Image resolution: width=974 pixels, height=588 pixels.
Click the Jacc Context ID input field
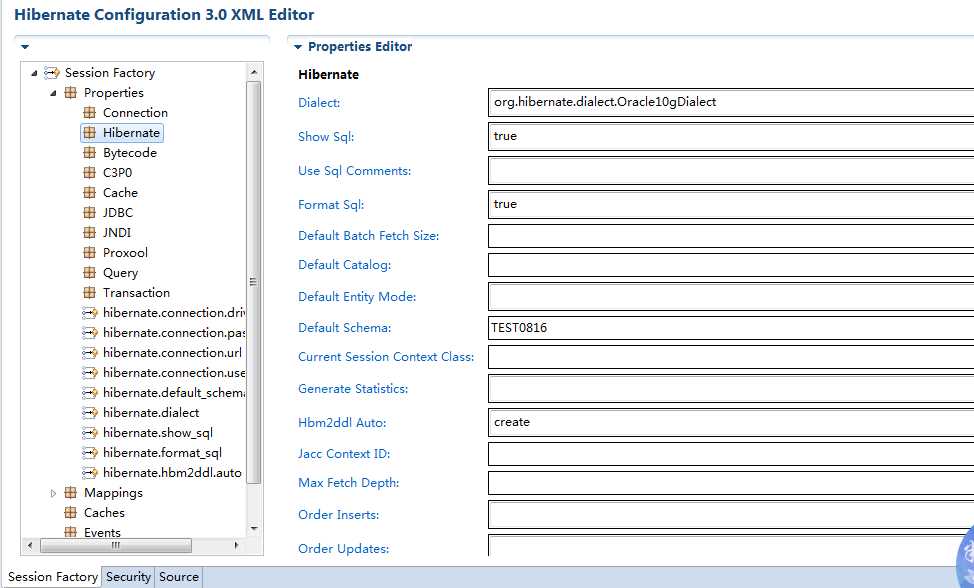[x=731, y=454]
